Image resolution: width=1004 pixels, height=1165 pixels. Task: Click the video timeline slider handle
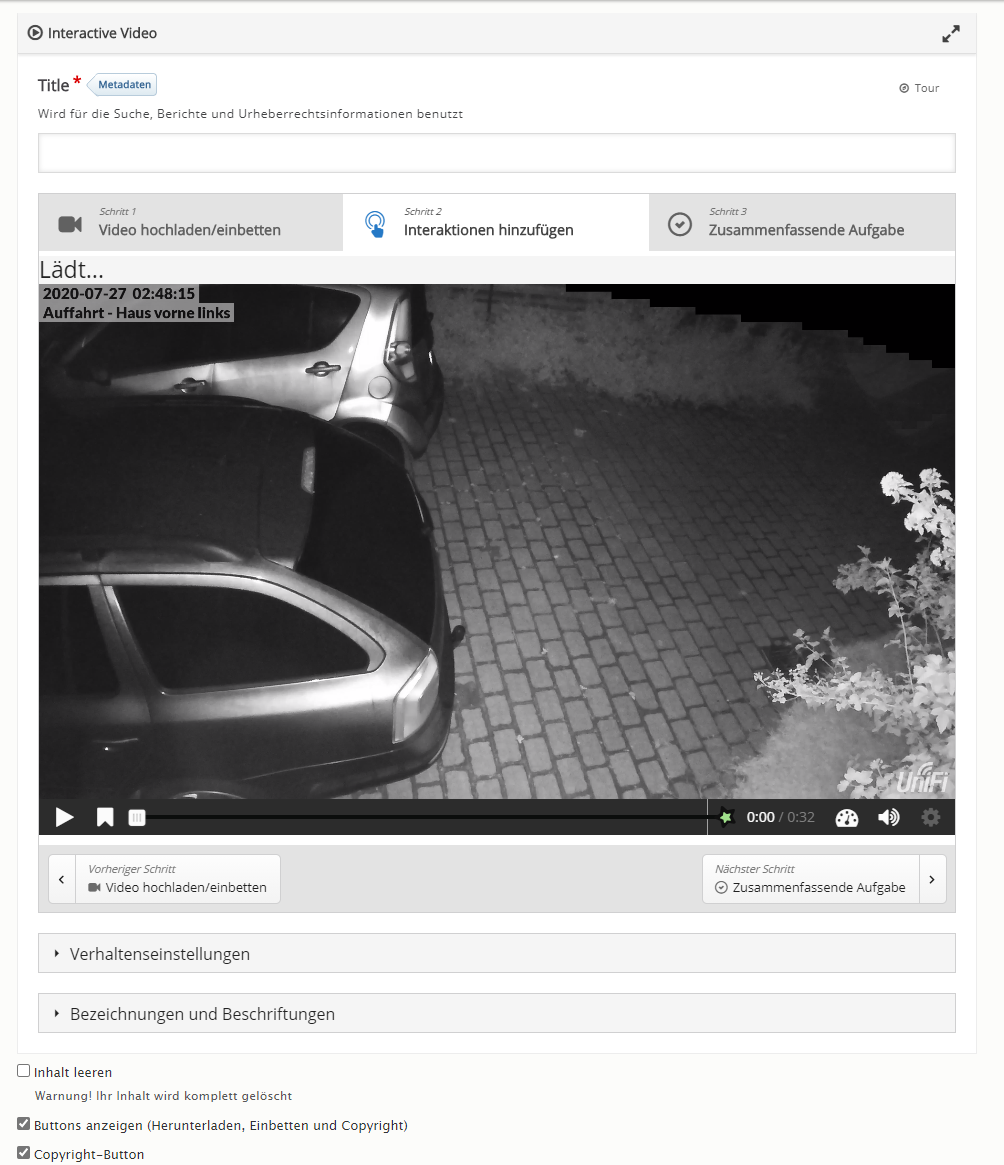click(137, 818)
